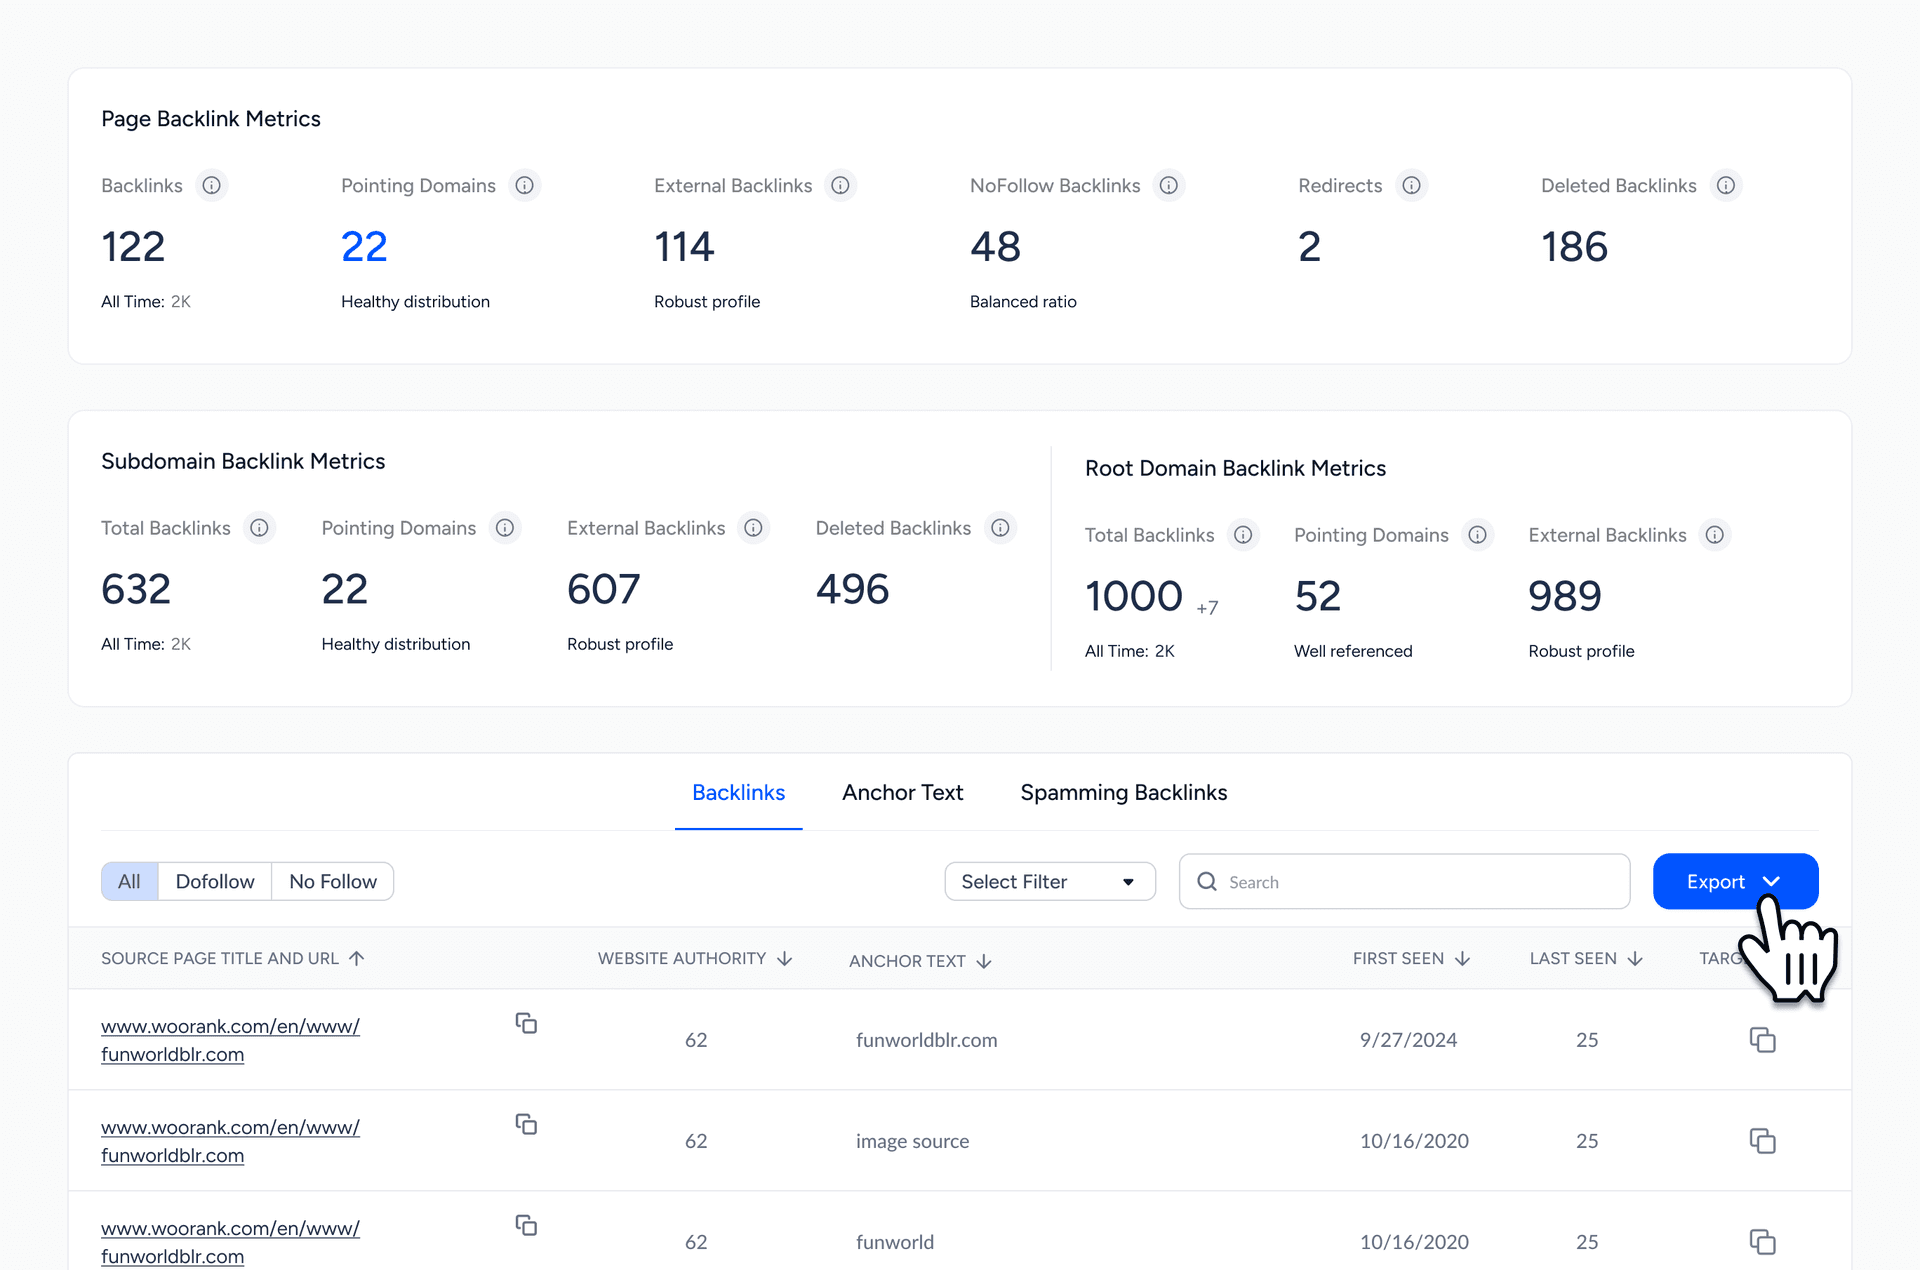
Task: Click inside the Search field
Action: [1400, 881]
